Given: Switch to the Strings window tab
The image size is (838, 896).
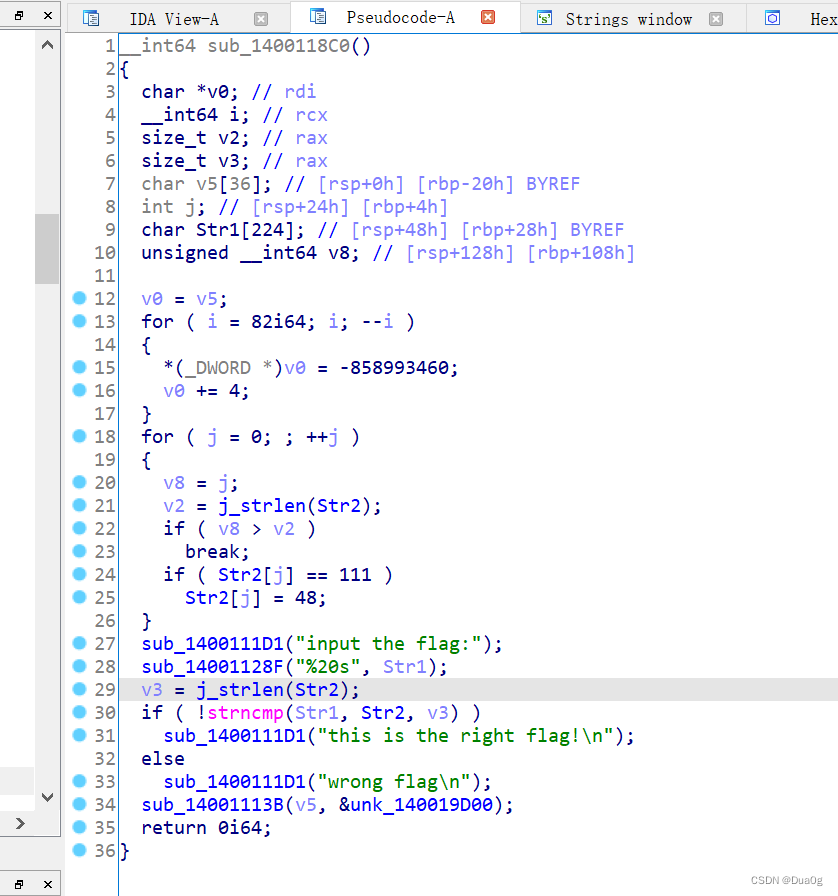Looking at the screenshot, I should tap(628, 19).
